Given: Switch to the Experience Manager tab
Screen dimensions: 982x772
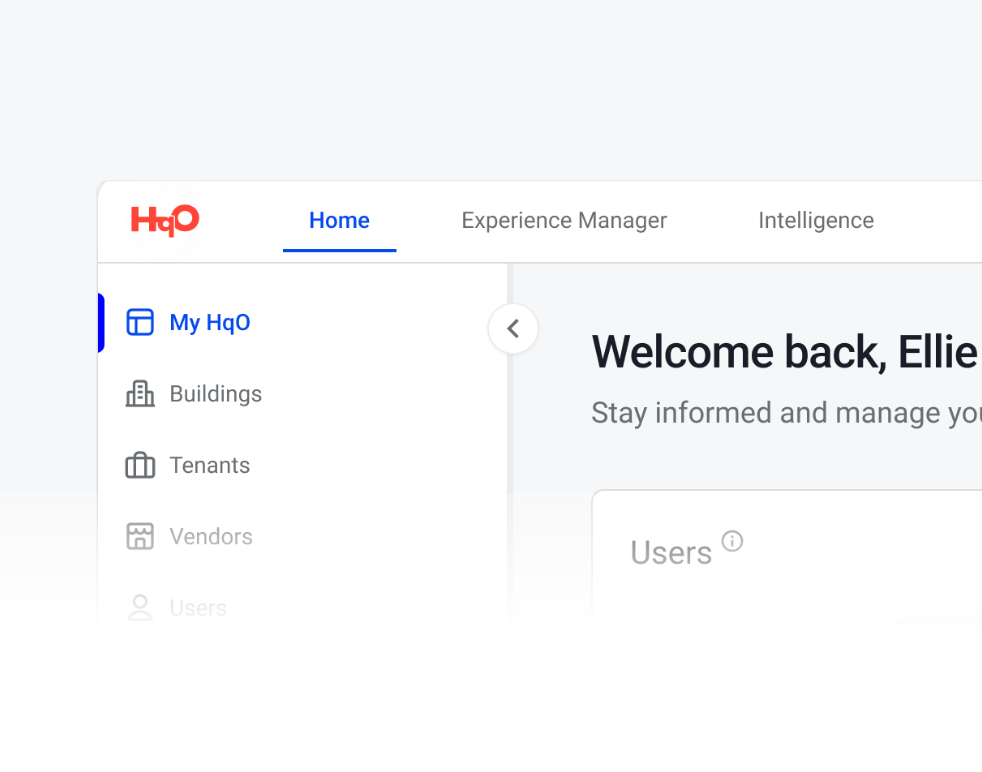Looking at the screenshot, I should (x=564, y=220).
